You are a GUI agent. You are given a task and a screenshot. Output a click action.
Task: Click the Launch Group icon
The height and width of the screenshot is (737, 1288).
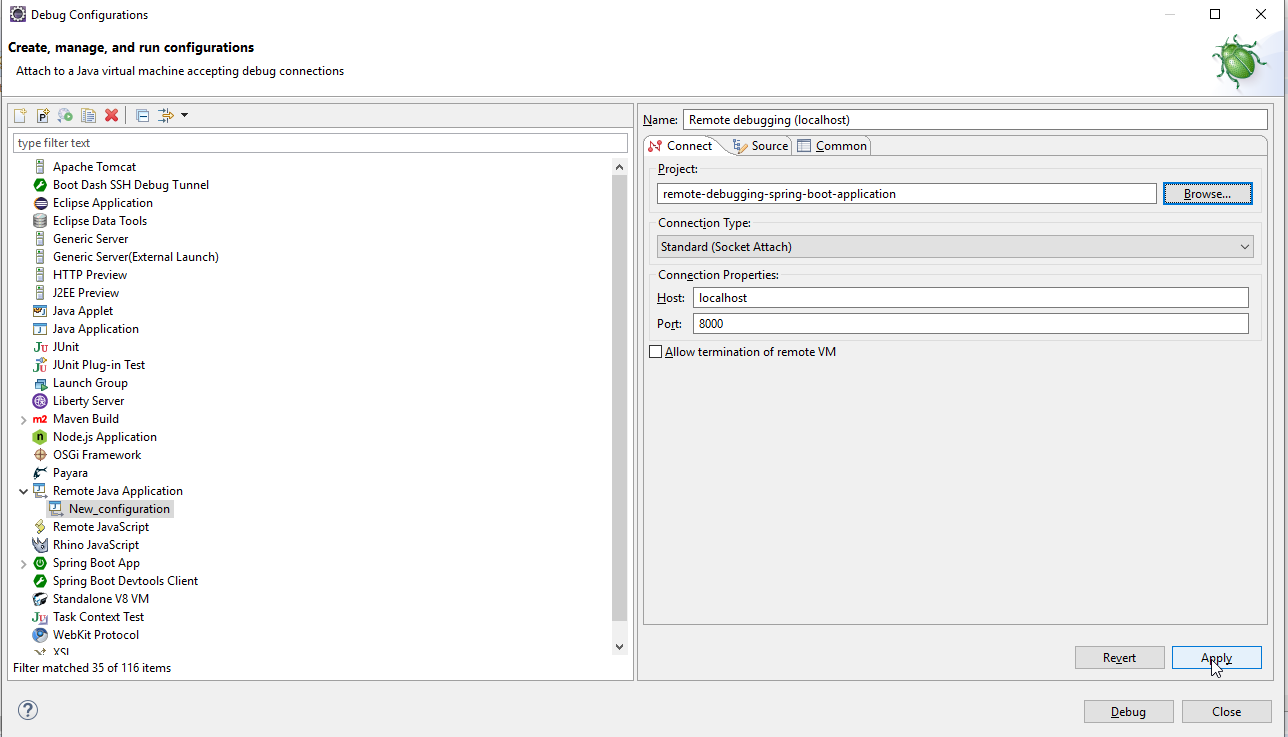click(x=40, y=383)
